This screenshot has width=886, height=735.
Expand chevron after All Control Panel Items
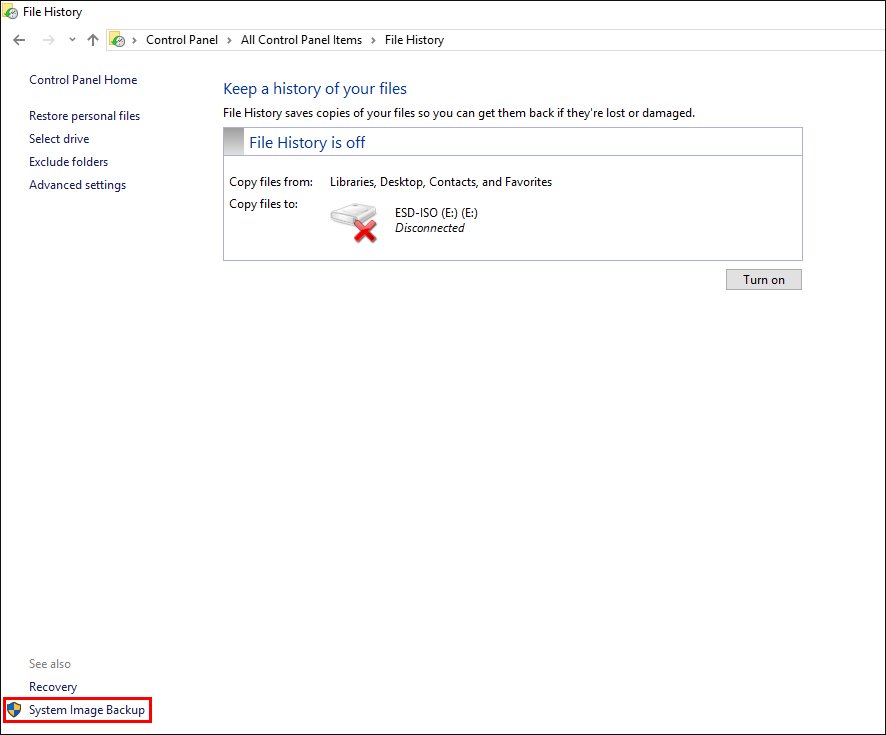coord(373,40)
